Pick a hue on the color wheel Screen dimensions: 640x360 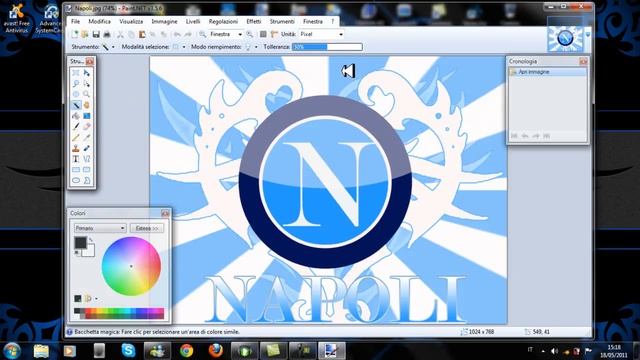[131, 267]
